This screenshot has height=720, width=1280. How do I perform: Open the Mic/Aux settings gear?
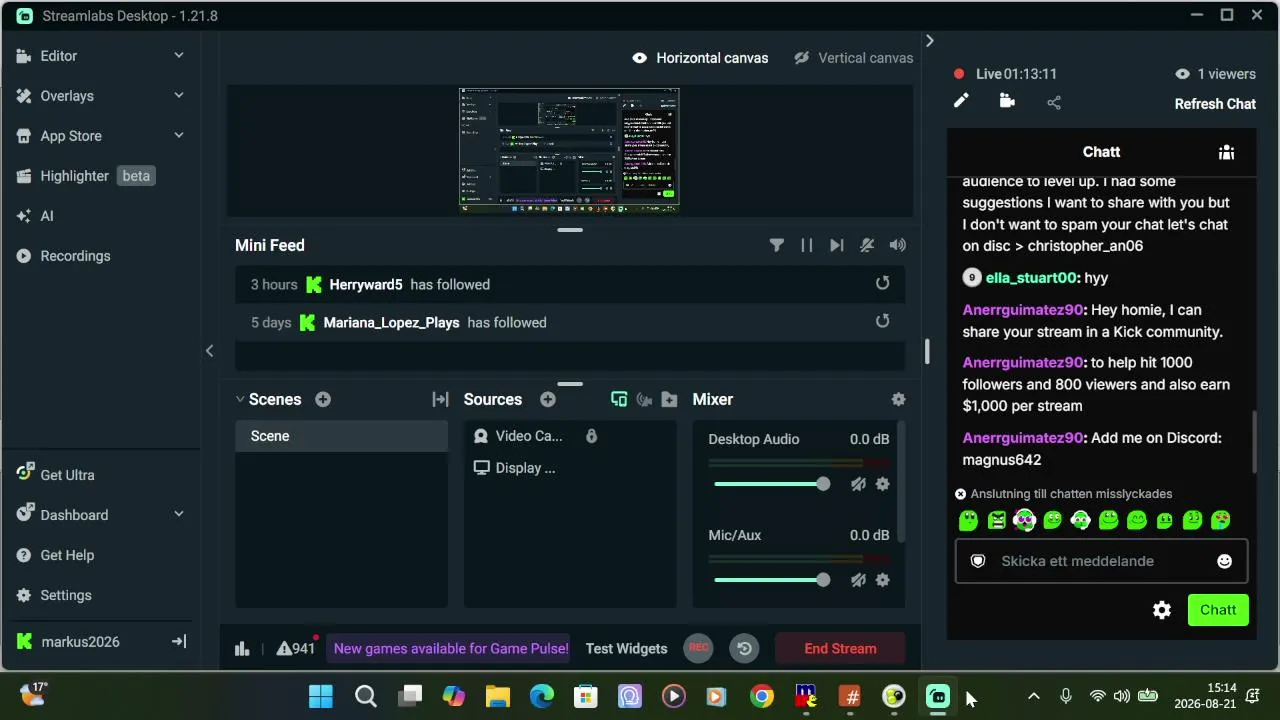coord(882,580)
